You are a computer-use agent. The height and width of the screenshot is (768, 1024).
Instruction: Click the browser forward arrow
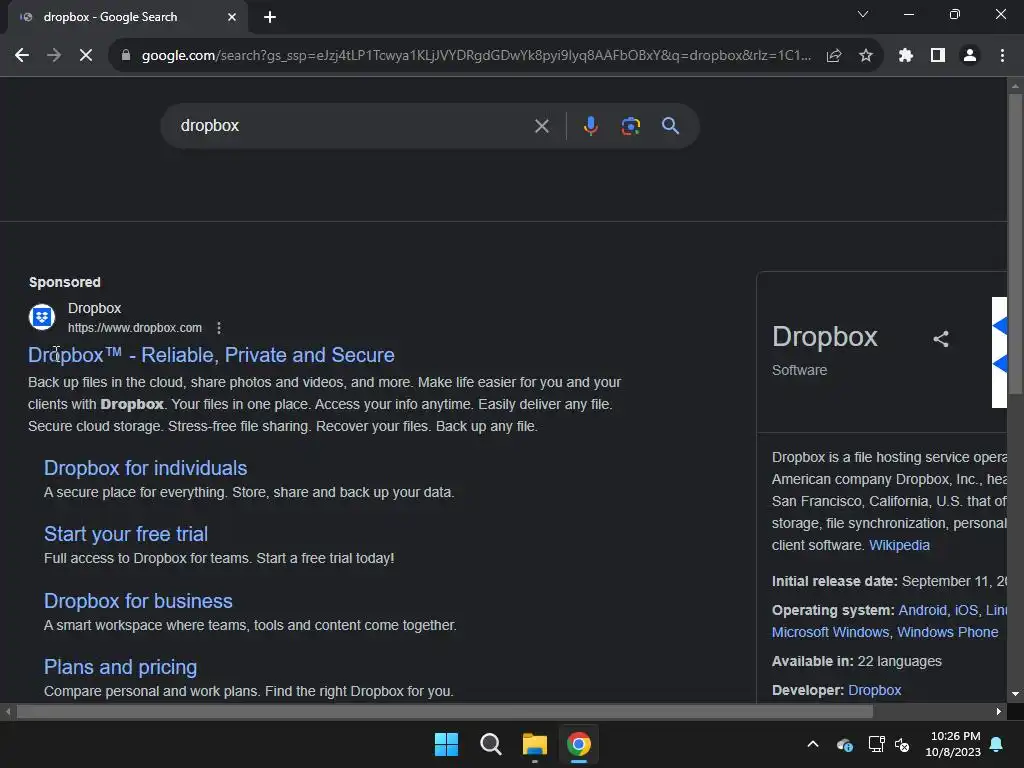click(x=54, y=56)
